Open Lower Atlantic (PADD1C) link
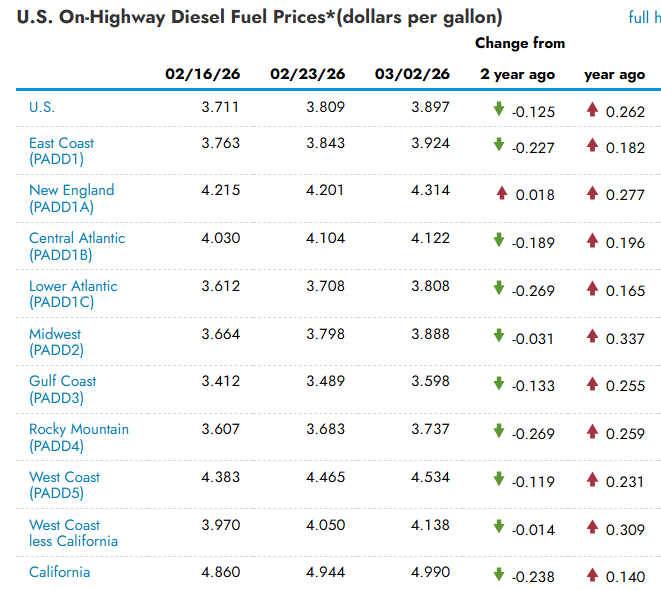Viewport: 661px width, 590px height. pyautogui.click(x=73, y=294)
